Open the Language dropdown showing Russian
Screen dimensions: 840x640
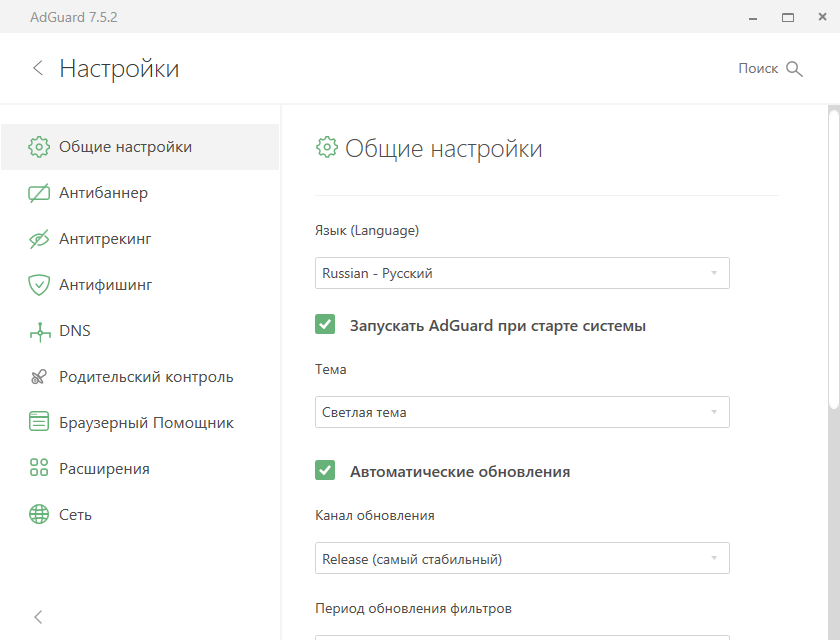[x=521, y=273]
